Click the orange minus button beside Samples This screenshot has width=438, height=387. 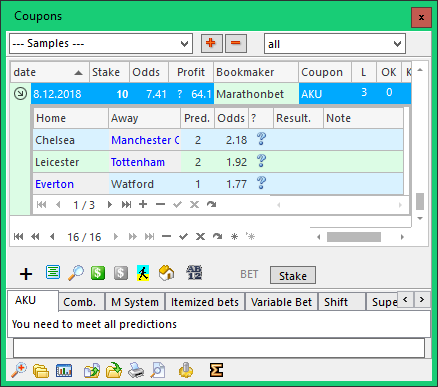(x=236, y=43)
